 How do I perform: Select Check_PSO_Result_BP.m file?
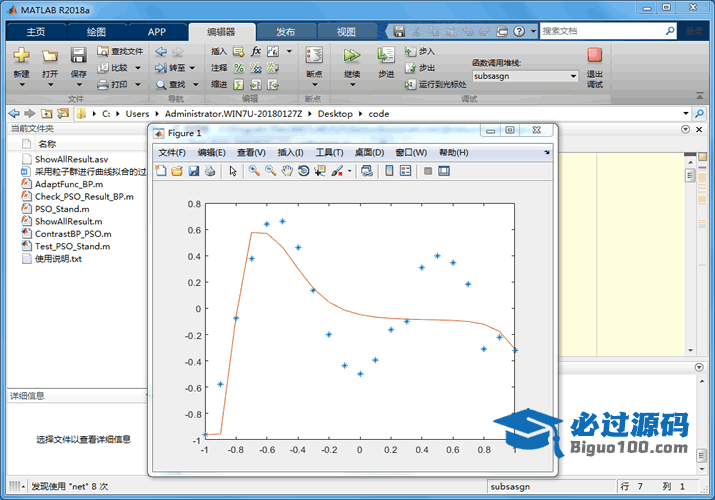pos(84,197)
